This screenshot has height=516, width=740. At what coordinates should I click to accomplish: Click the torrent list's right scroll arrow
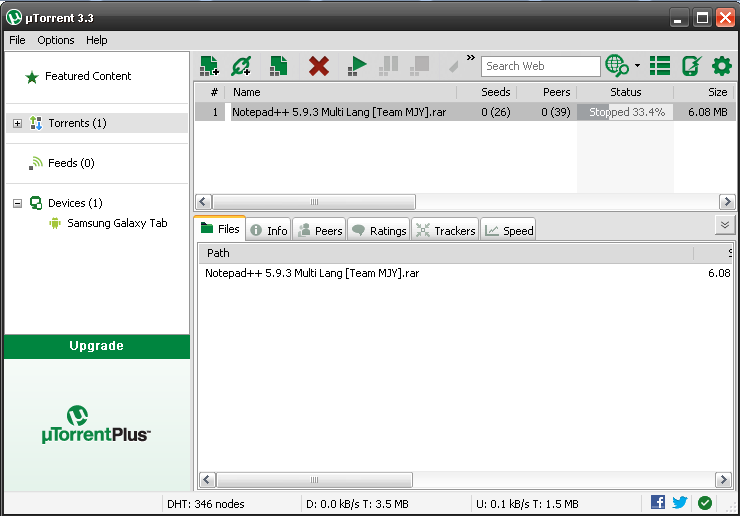[x=727, y=202]
